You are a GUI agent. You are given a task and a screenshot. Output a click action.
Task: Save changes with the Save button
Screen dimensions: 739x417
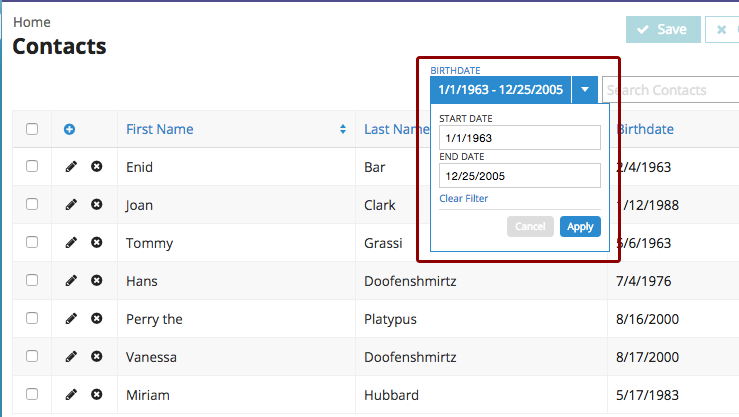pyautogui.click(x=663, y=29)
